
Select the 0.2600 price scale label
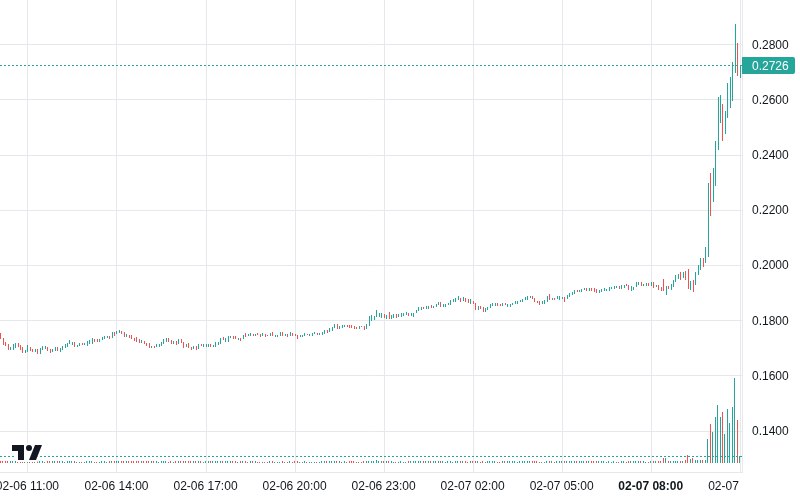(770, 100)
